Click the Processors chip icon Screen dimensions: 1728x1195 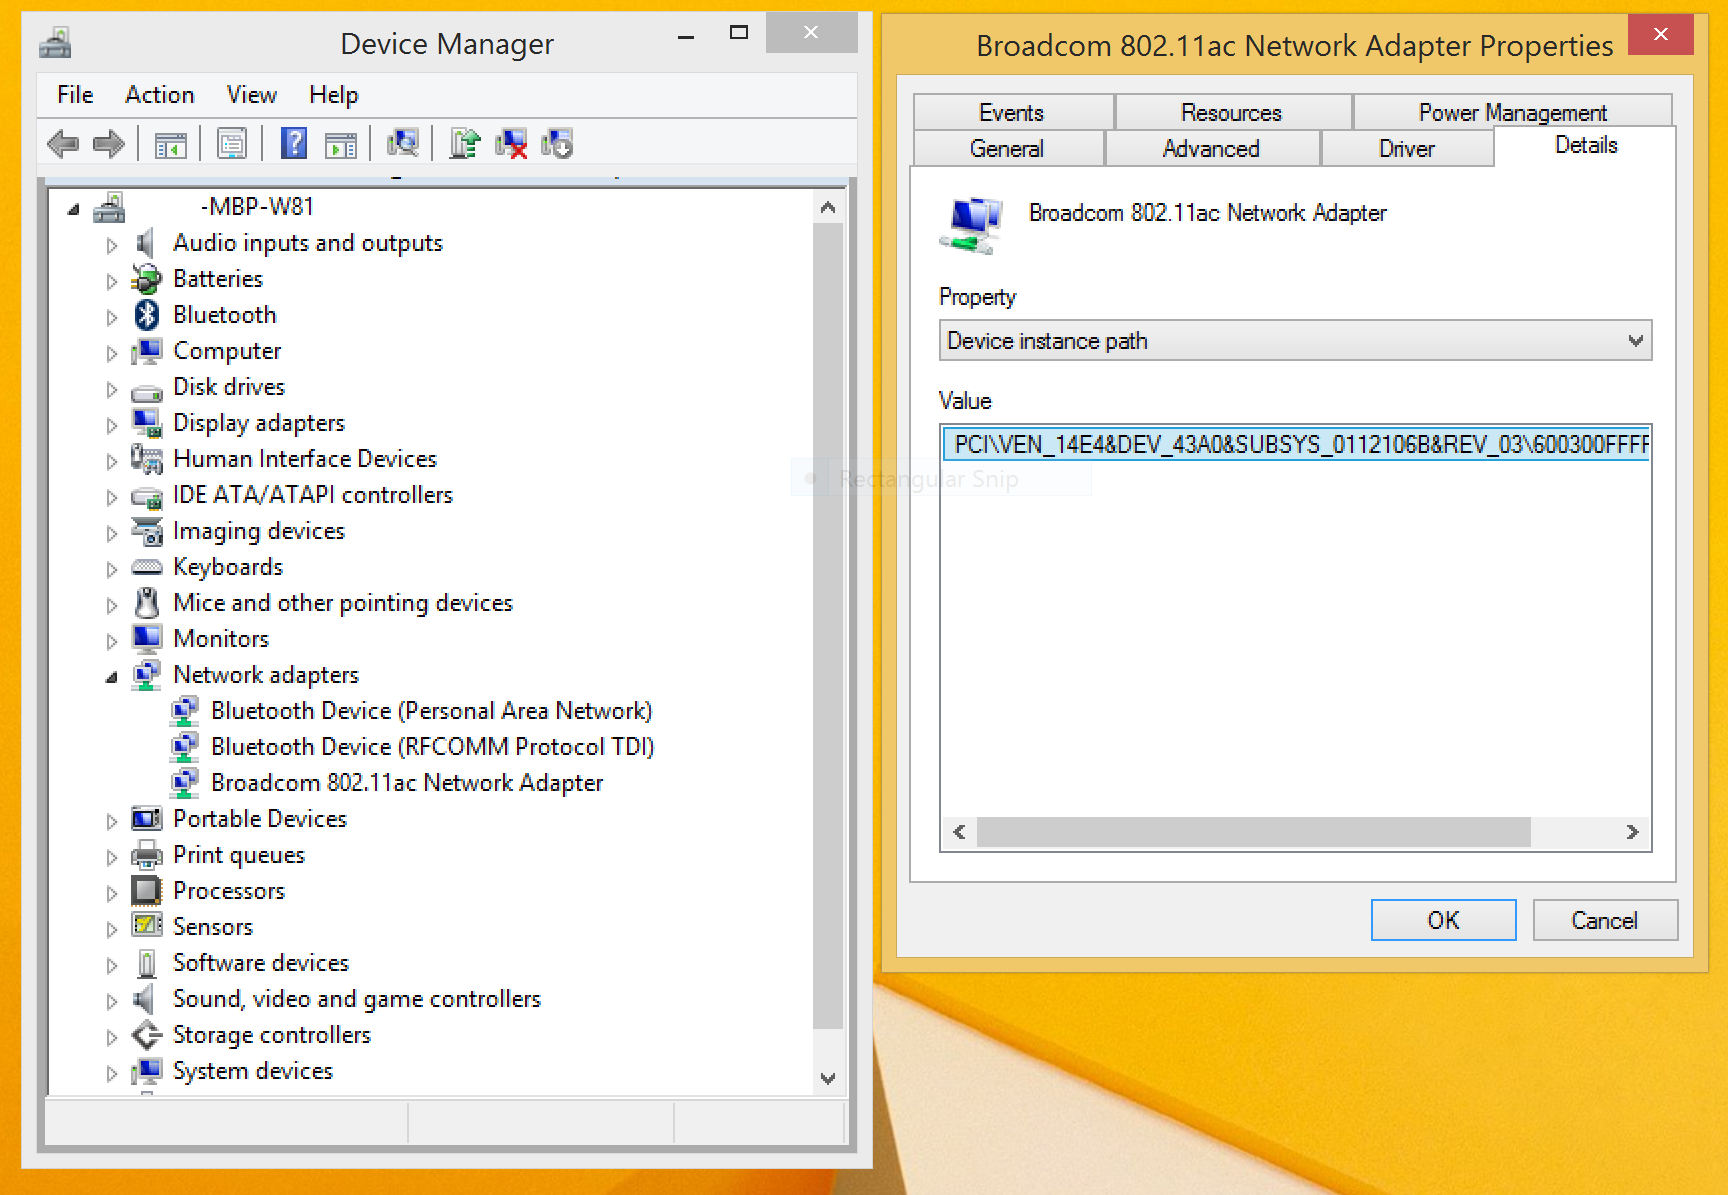[147, 891]
